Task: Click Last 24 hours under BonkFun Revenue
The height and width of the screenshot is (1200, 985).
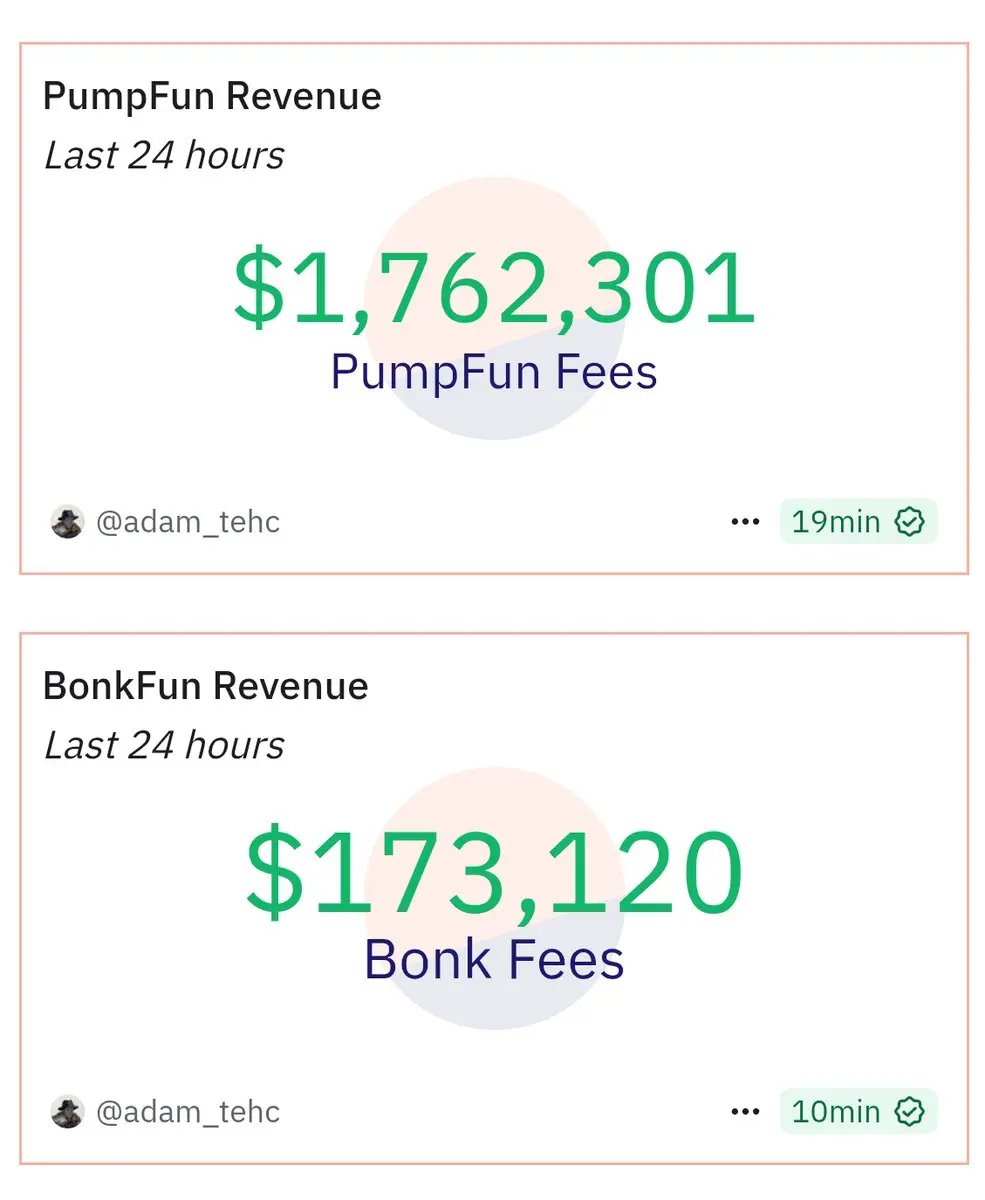Action: 164,746
